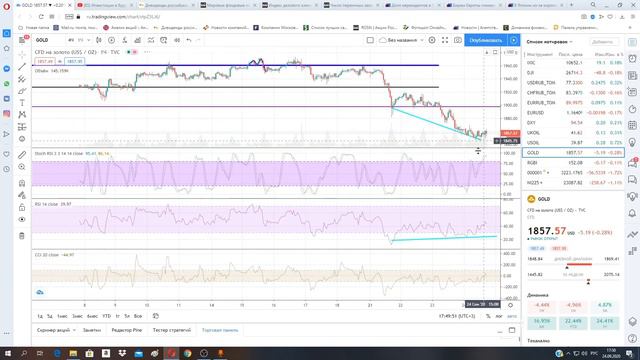Open the watchlist 'Список котировок' dropdown
This screenshot has height=360, width=640.
click(x=549, y=42)
